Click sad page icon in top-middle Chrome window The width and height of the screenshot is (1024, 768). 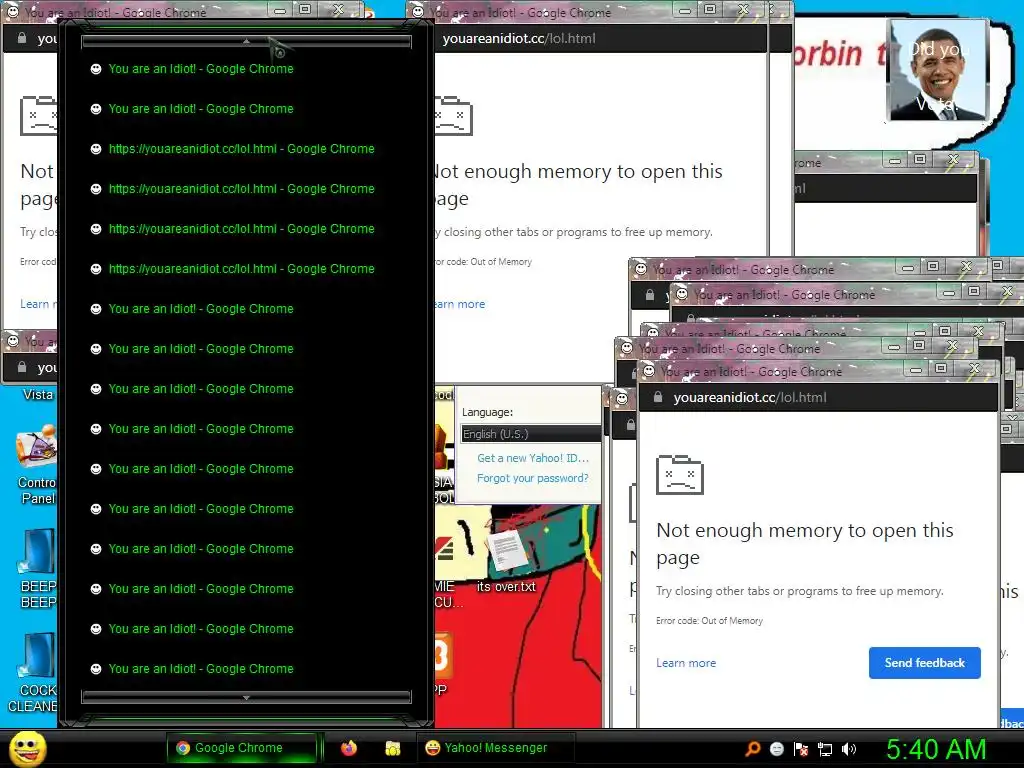pyautogui.click(x=453, y=116)
